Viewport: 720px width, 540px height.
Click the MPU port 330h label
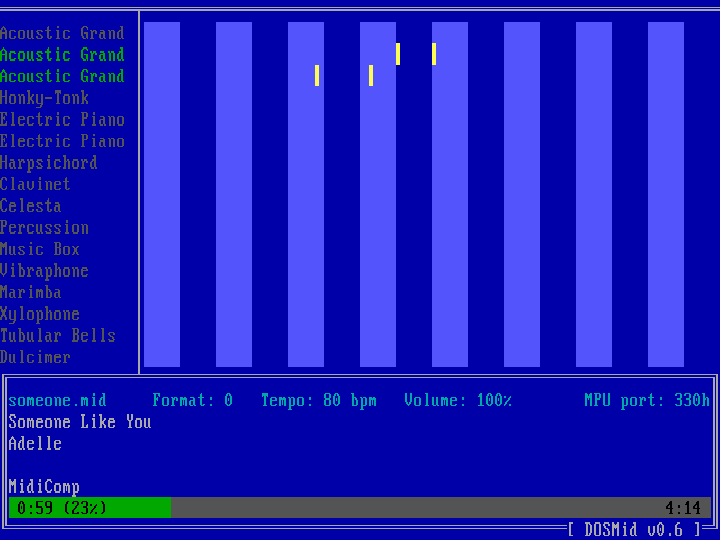point(647,400)
